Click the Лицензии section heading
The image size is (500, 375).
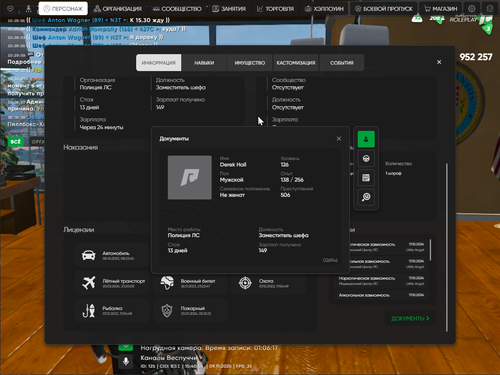click(79, 230)
